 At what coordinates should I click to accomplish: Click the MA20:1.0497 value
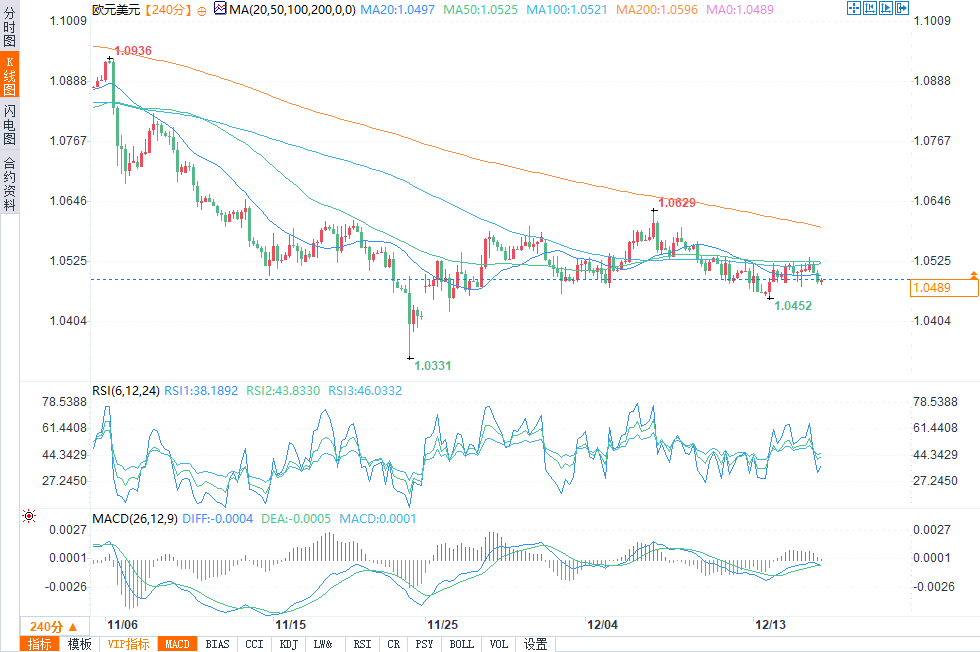click(398, 10)
